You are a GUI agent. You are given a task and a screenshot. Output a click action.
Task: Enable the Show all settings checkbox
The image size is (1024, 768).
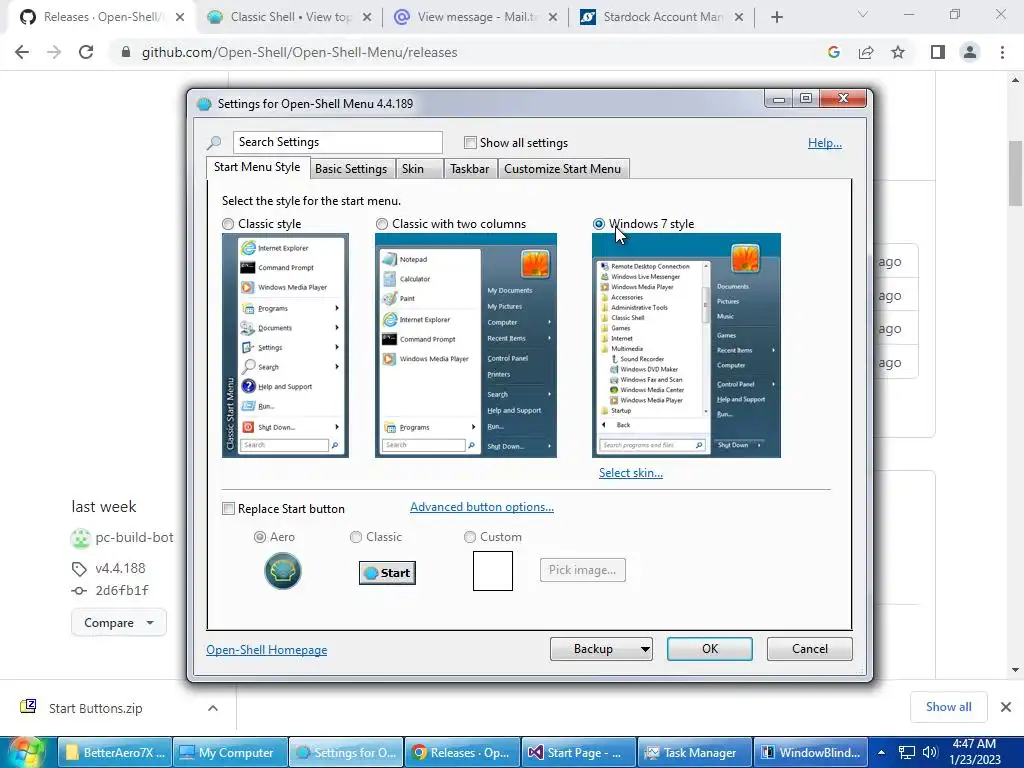tap(470, 142)
